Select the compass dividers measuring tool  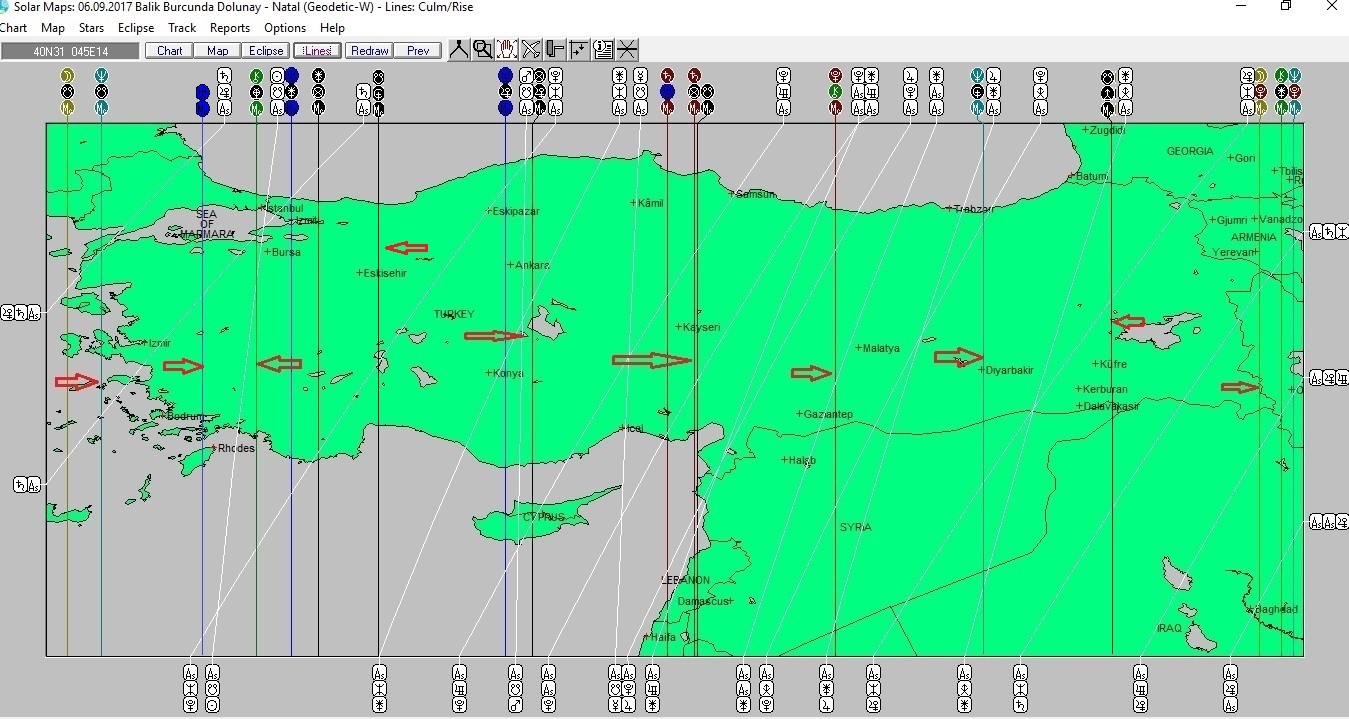[x=459, y=50]
